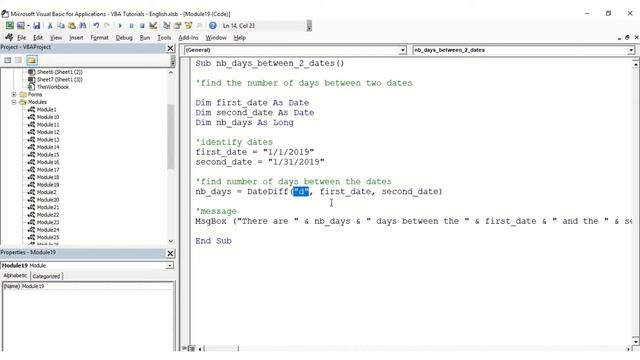Click the Redo arrow icon

(107, 25)
